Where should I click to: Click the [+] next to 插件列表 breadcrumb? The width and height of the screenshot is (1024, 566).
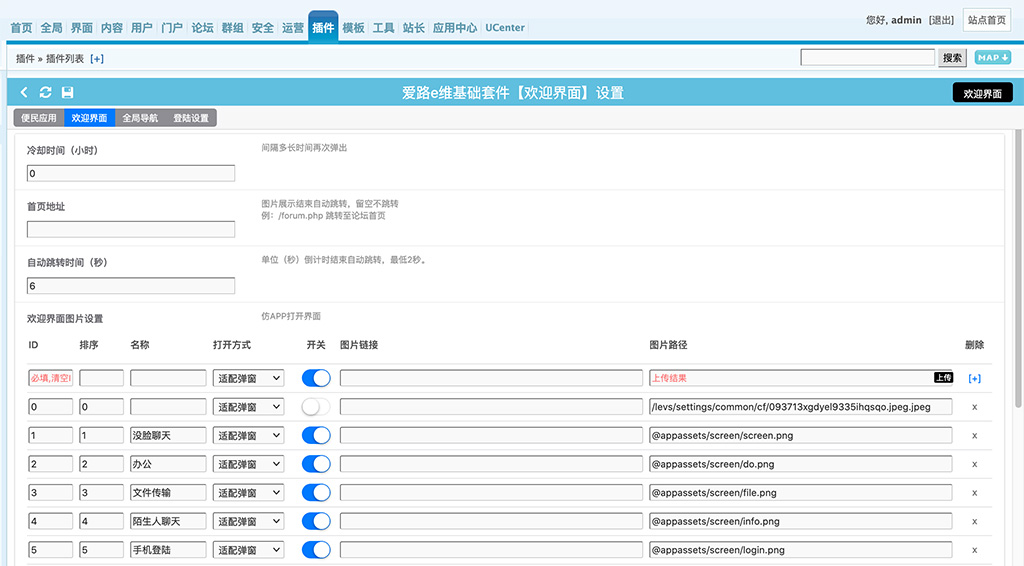(x=97, y=59)
